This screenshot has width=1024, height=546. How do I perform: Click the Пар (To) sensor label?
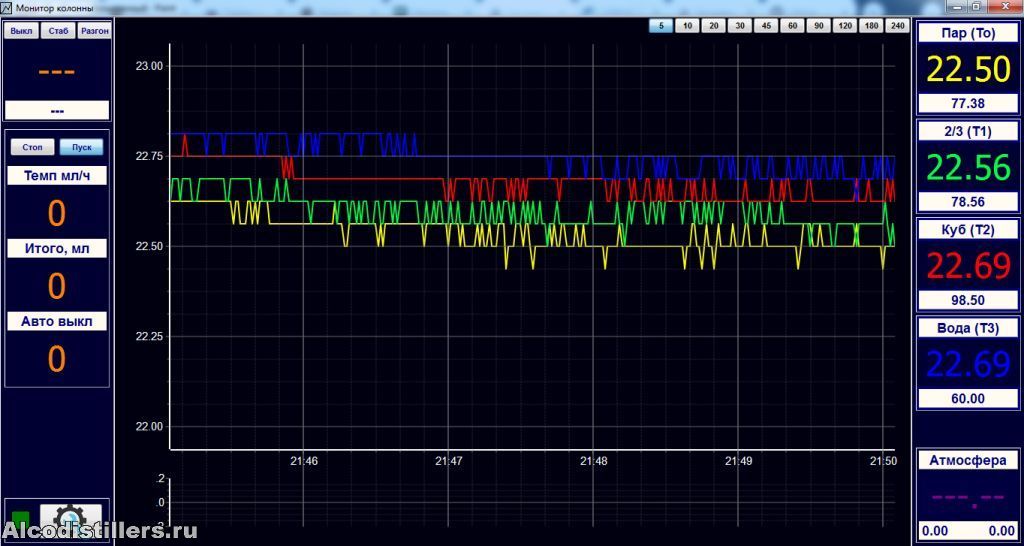click(968, 34)
